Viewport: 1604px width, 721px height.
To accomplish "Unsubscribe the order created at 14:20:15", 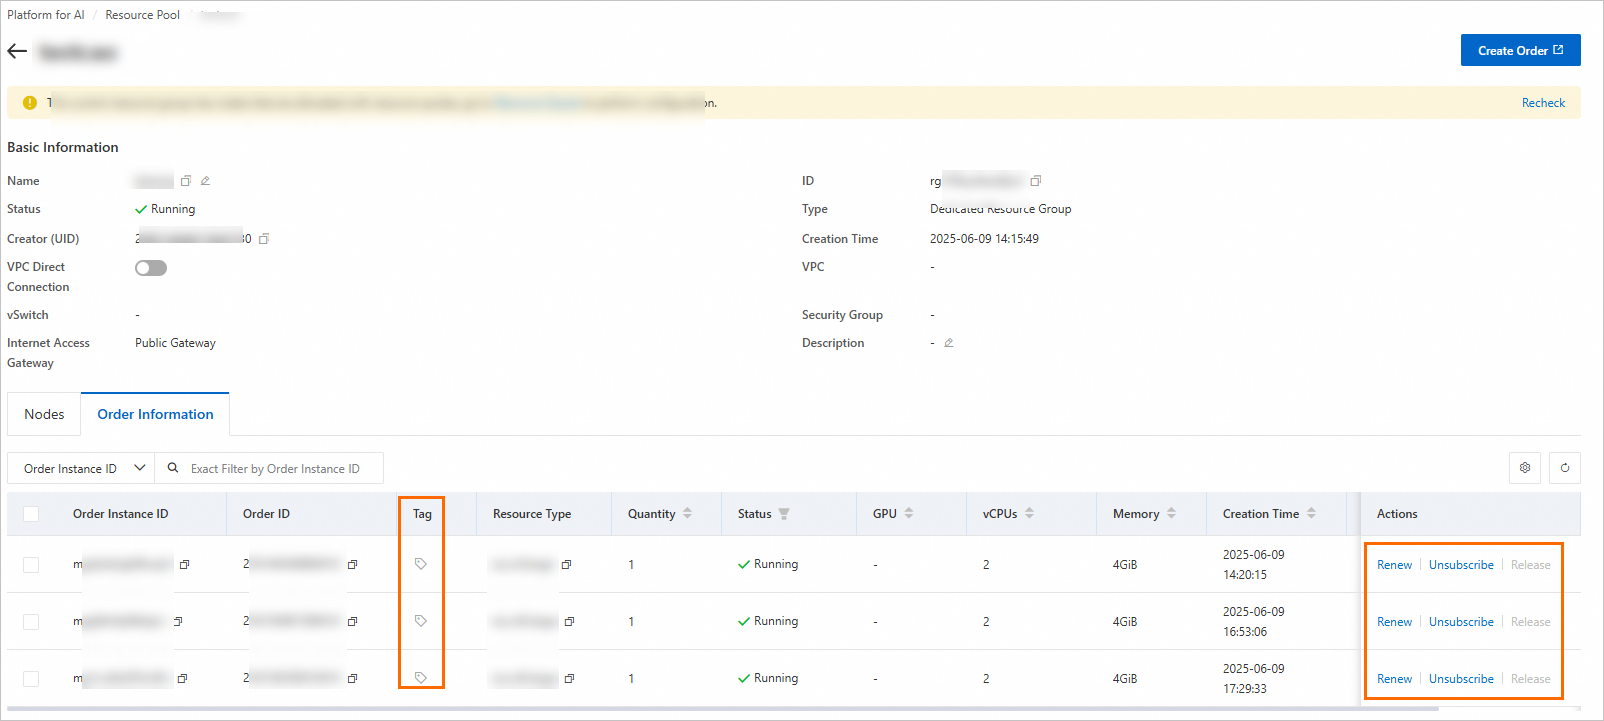I will [1461, 565].
